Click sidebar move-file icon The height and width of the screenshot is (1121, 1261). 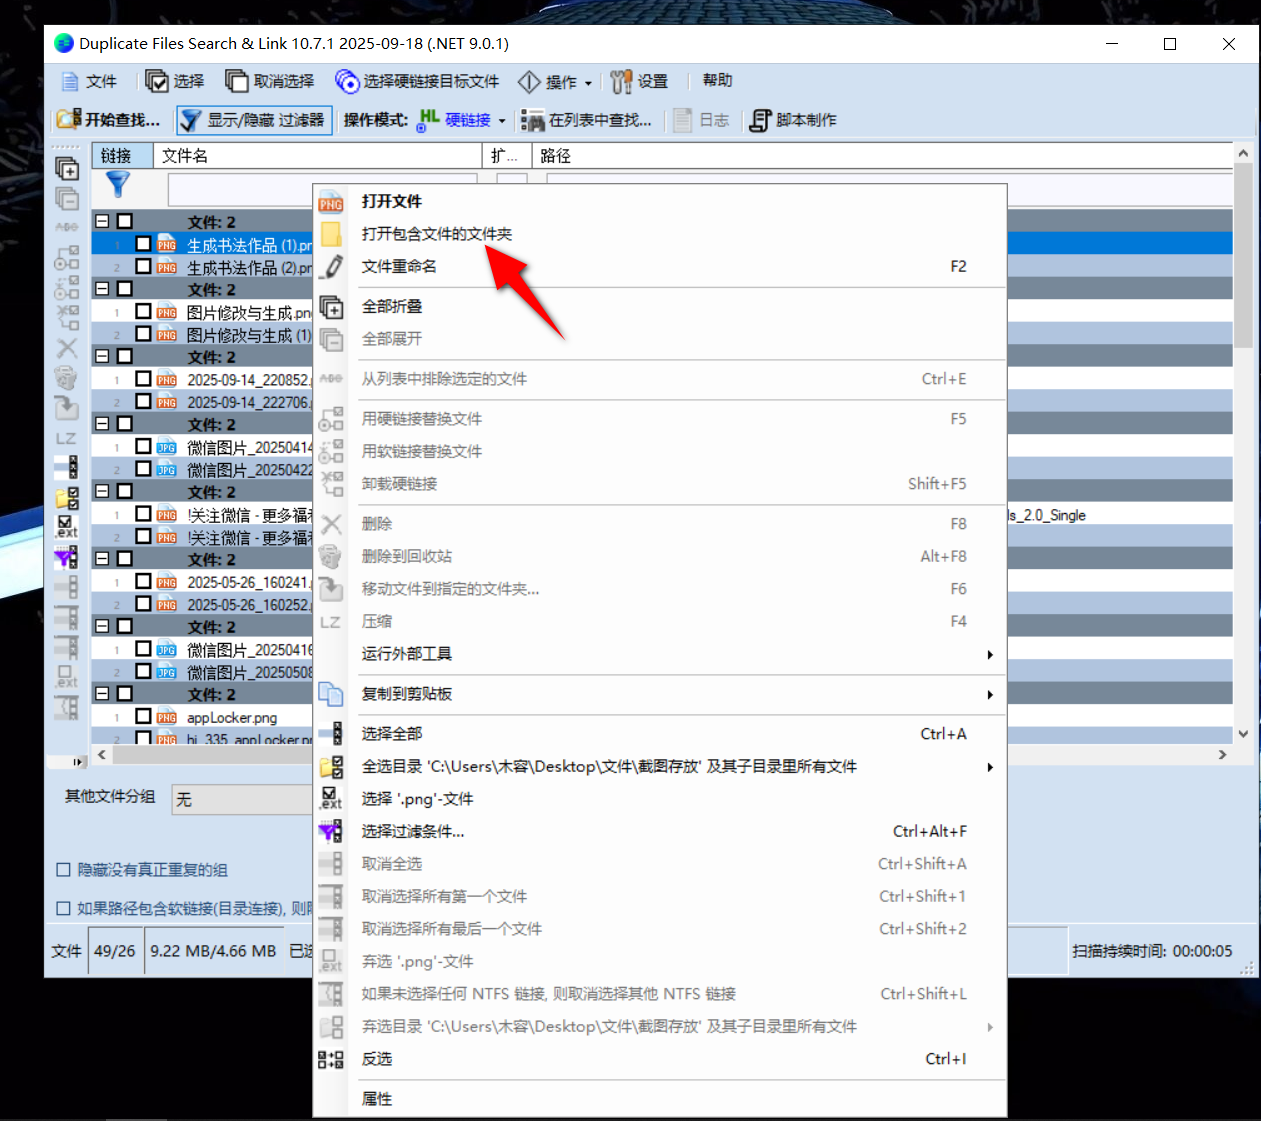[x=66, y=408]
